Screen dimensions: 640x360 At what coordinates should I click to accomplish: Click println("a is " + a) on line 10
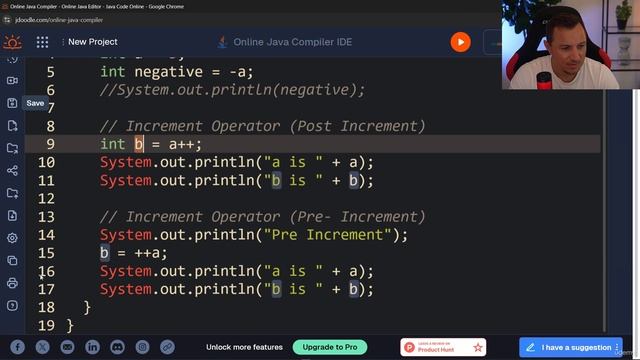coord(237,162)
